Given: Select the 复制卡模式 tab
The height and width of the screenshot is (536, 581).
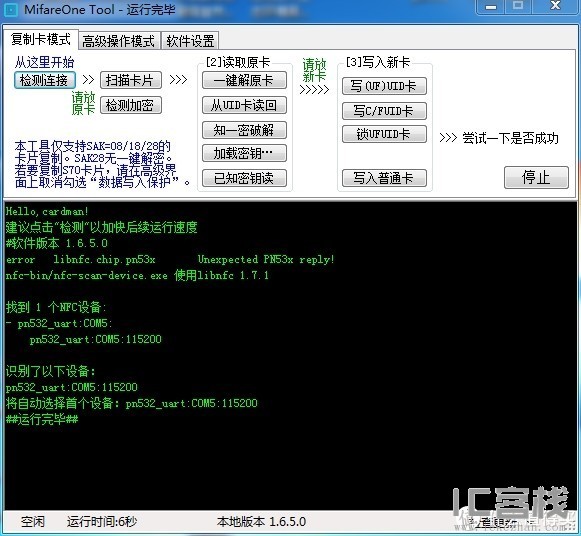Looking at the screenshot, I should [41, 39].
